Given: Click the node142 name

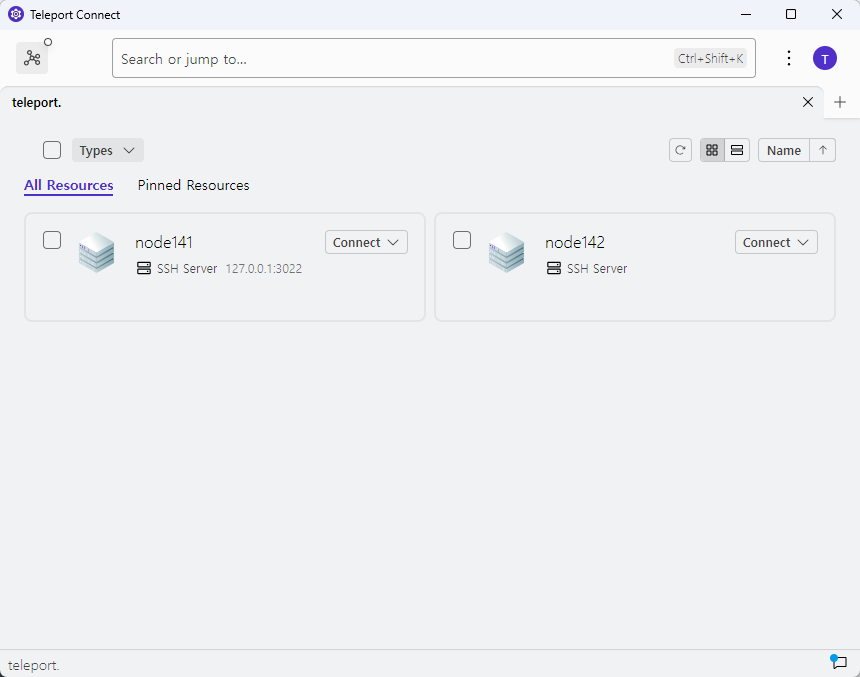Looking at the screenshot, I should (x=575, y=242).
